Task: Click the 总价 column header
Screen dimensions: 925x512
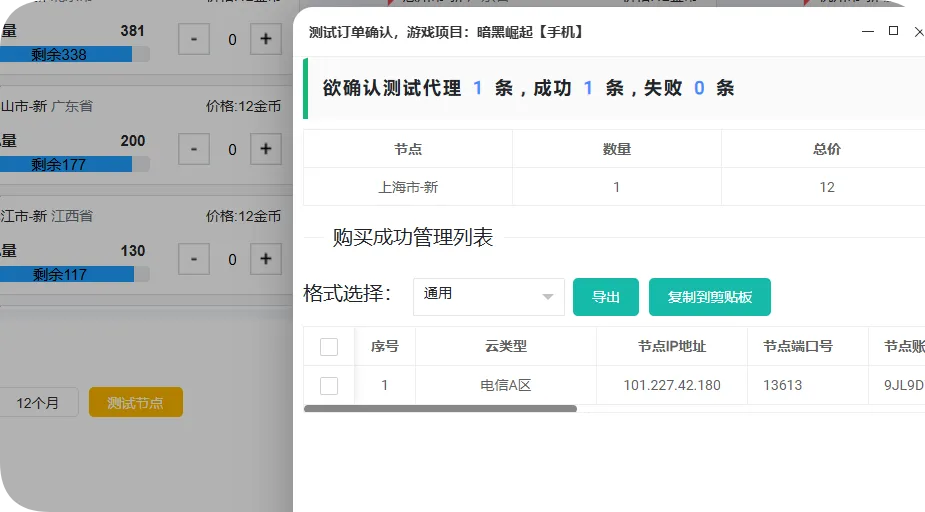Action: (826, 149)
